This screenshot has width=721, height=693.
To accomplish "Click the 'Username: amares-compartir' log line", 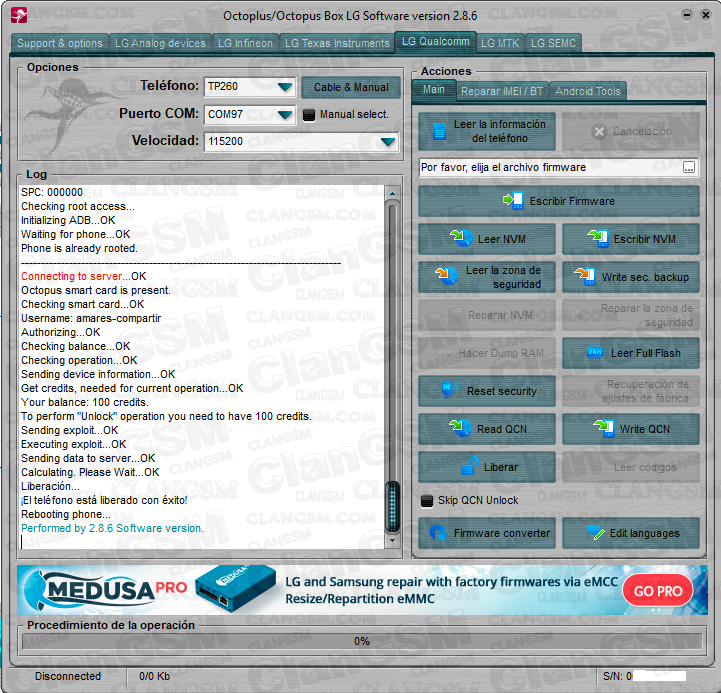I will 91,318.
